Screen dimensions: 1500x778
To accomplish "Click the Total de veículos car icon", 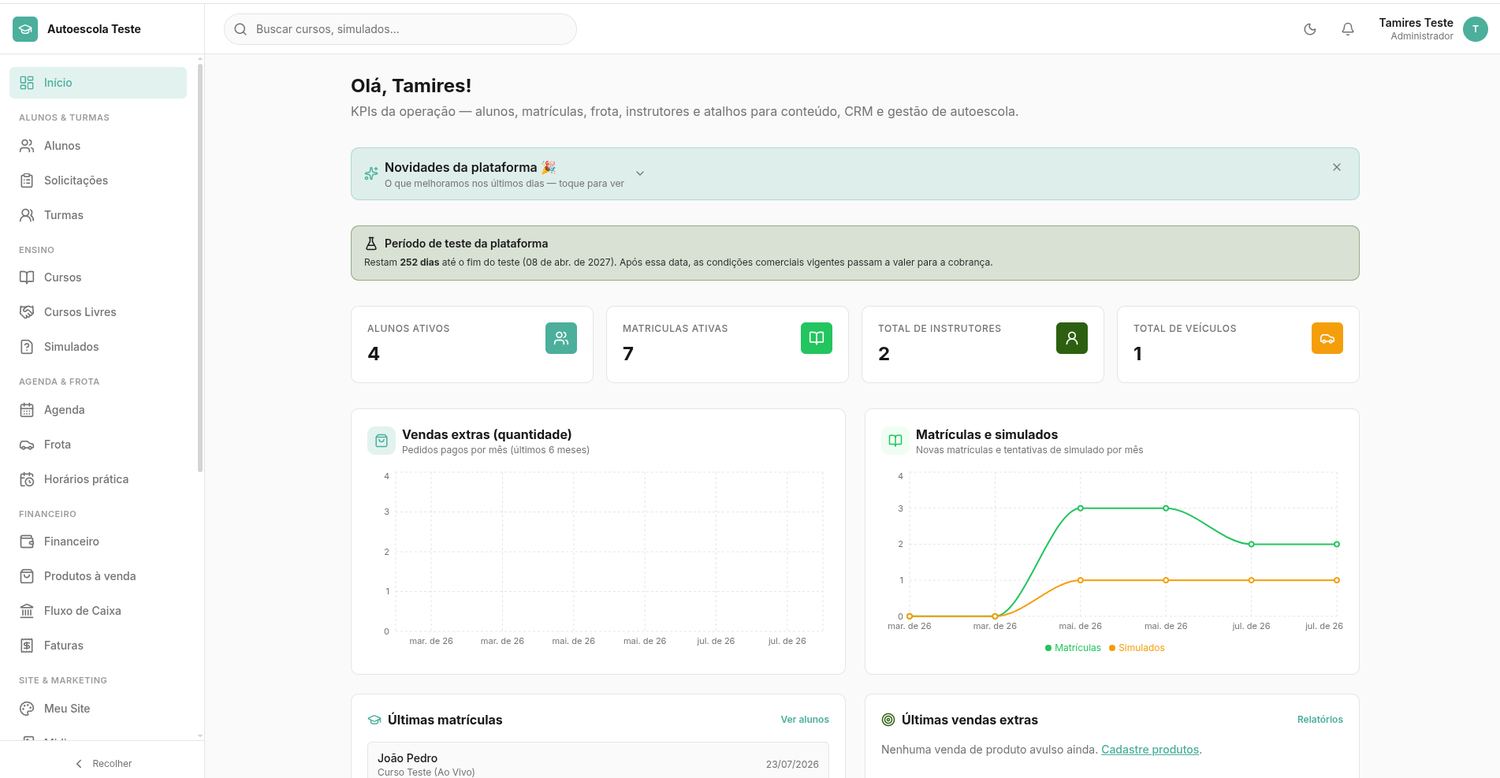I will 1327,338.
